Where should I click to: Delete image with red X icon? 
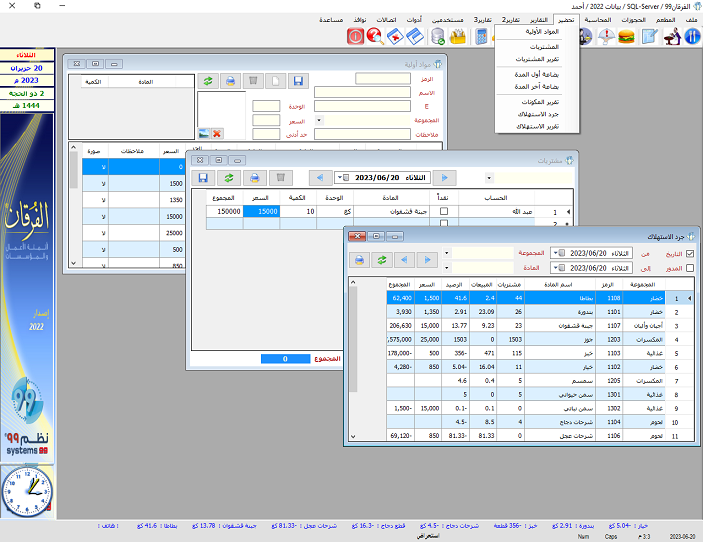tap(217, 133)
